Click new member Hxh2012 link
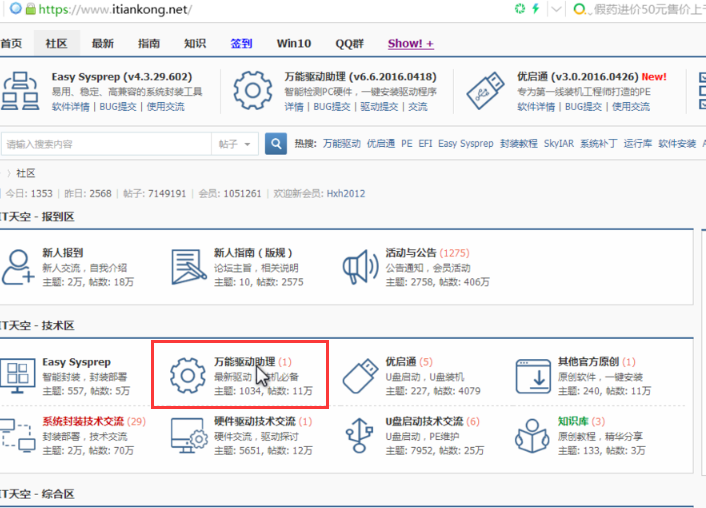The image size is (706, 508). point(345,193)
